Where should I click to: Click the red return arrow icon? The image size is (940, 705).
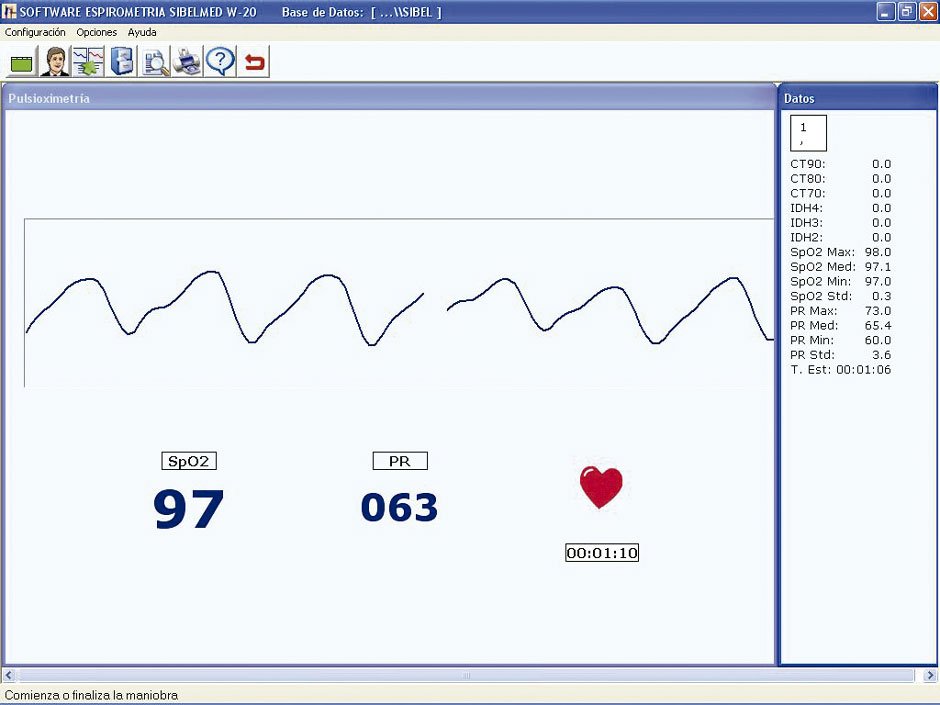(254, 63)
